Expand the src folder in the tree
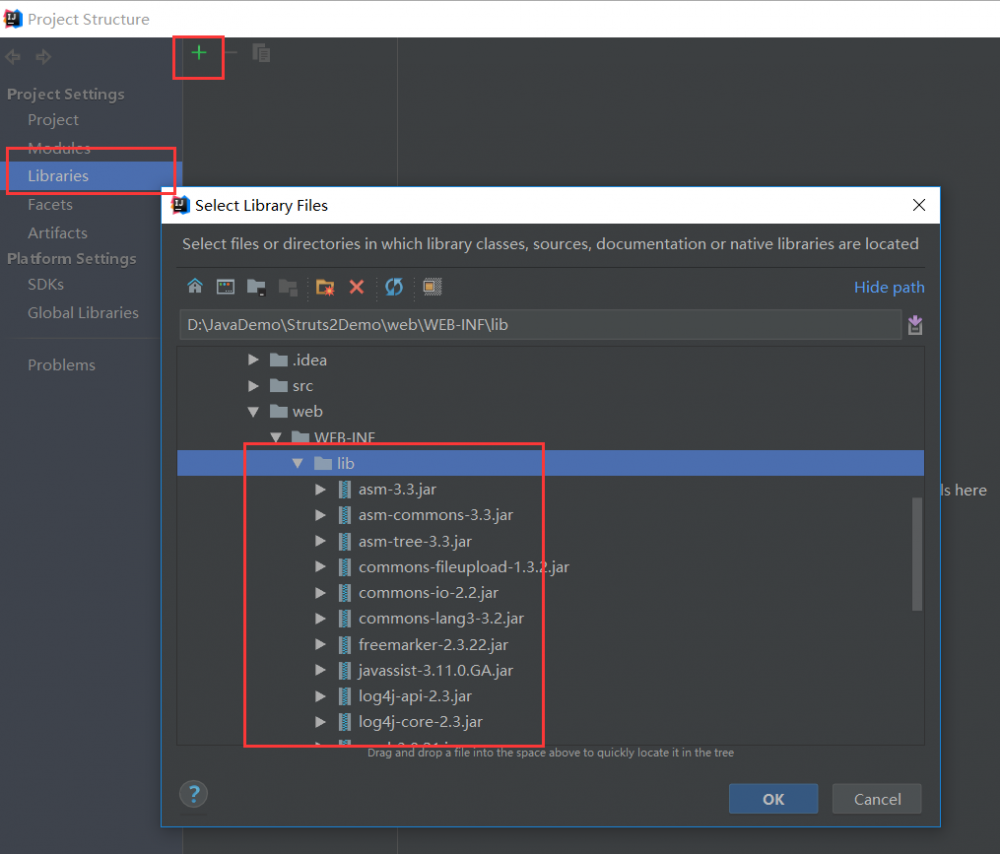Screen dimensions: 1000x854 [253, 385]
